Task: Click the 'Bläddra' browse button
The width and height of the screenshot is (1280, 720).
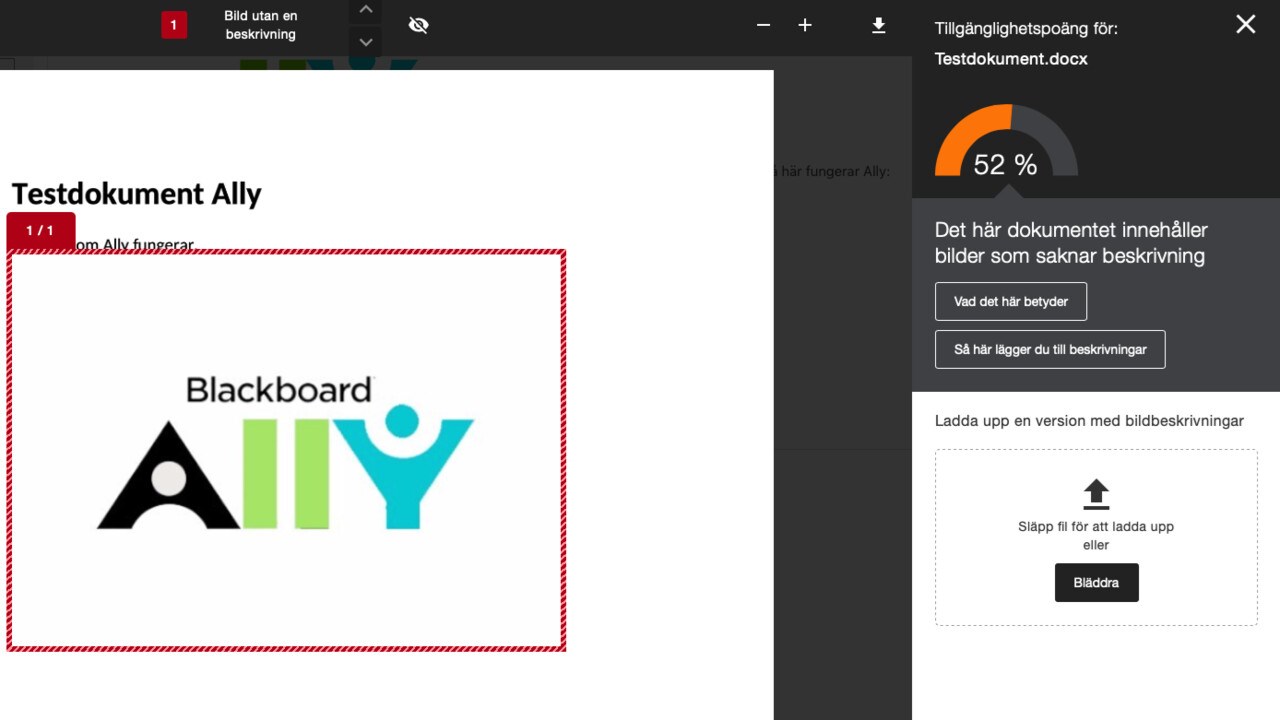Action: click(1096, 583)
